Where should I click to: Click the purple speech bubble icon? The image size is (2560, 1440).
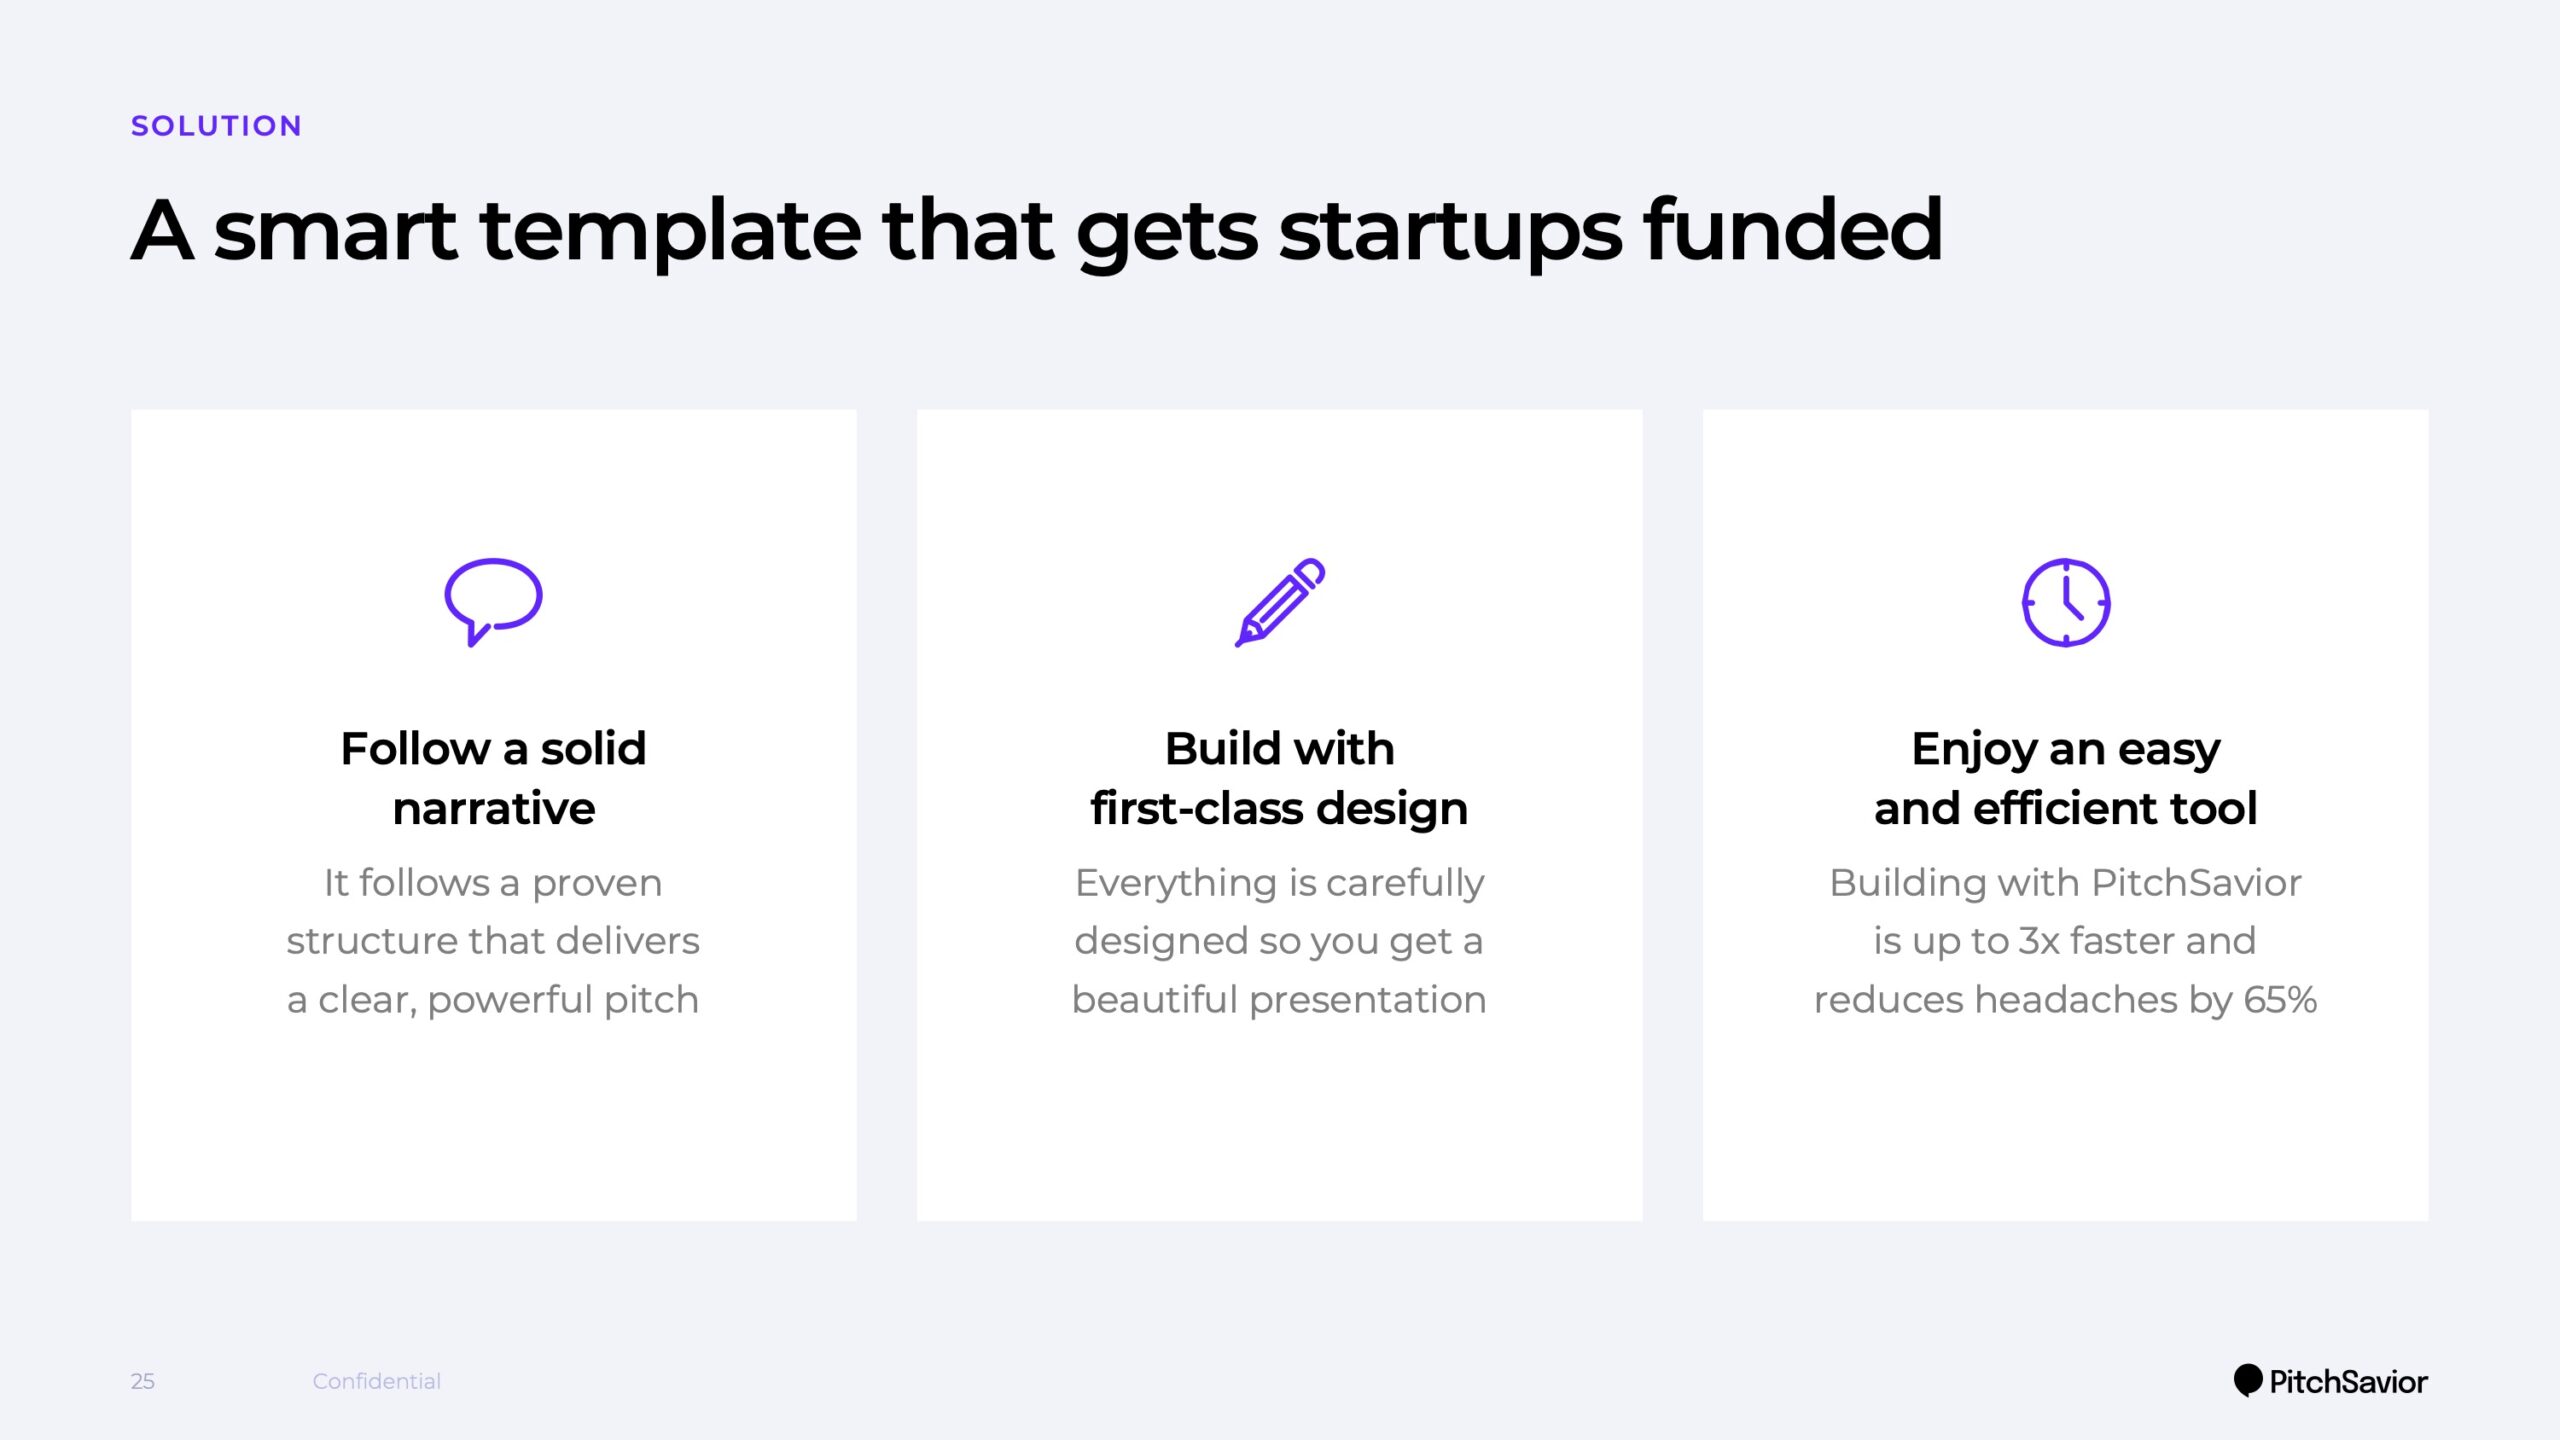click(x=493, y=602)
